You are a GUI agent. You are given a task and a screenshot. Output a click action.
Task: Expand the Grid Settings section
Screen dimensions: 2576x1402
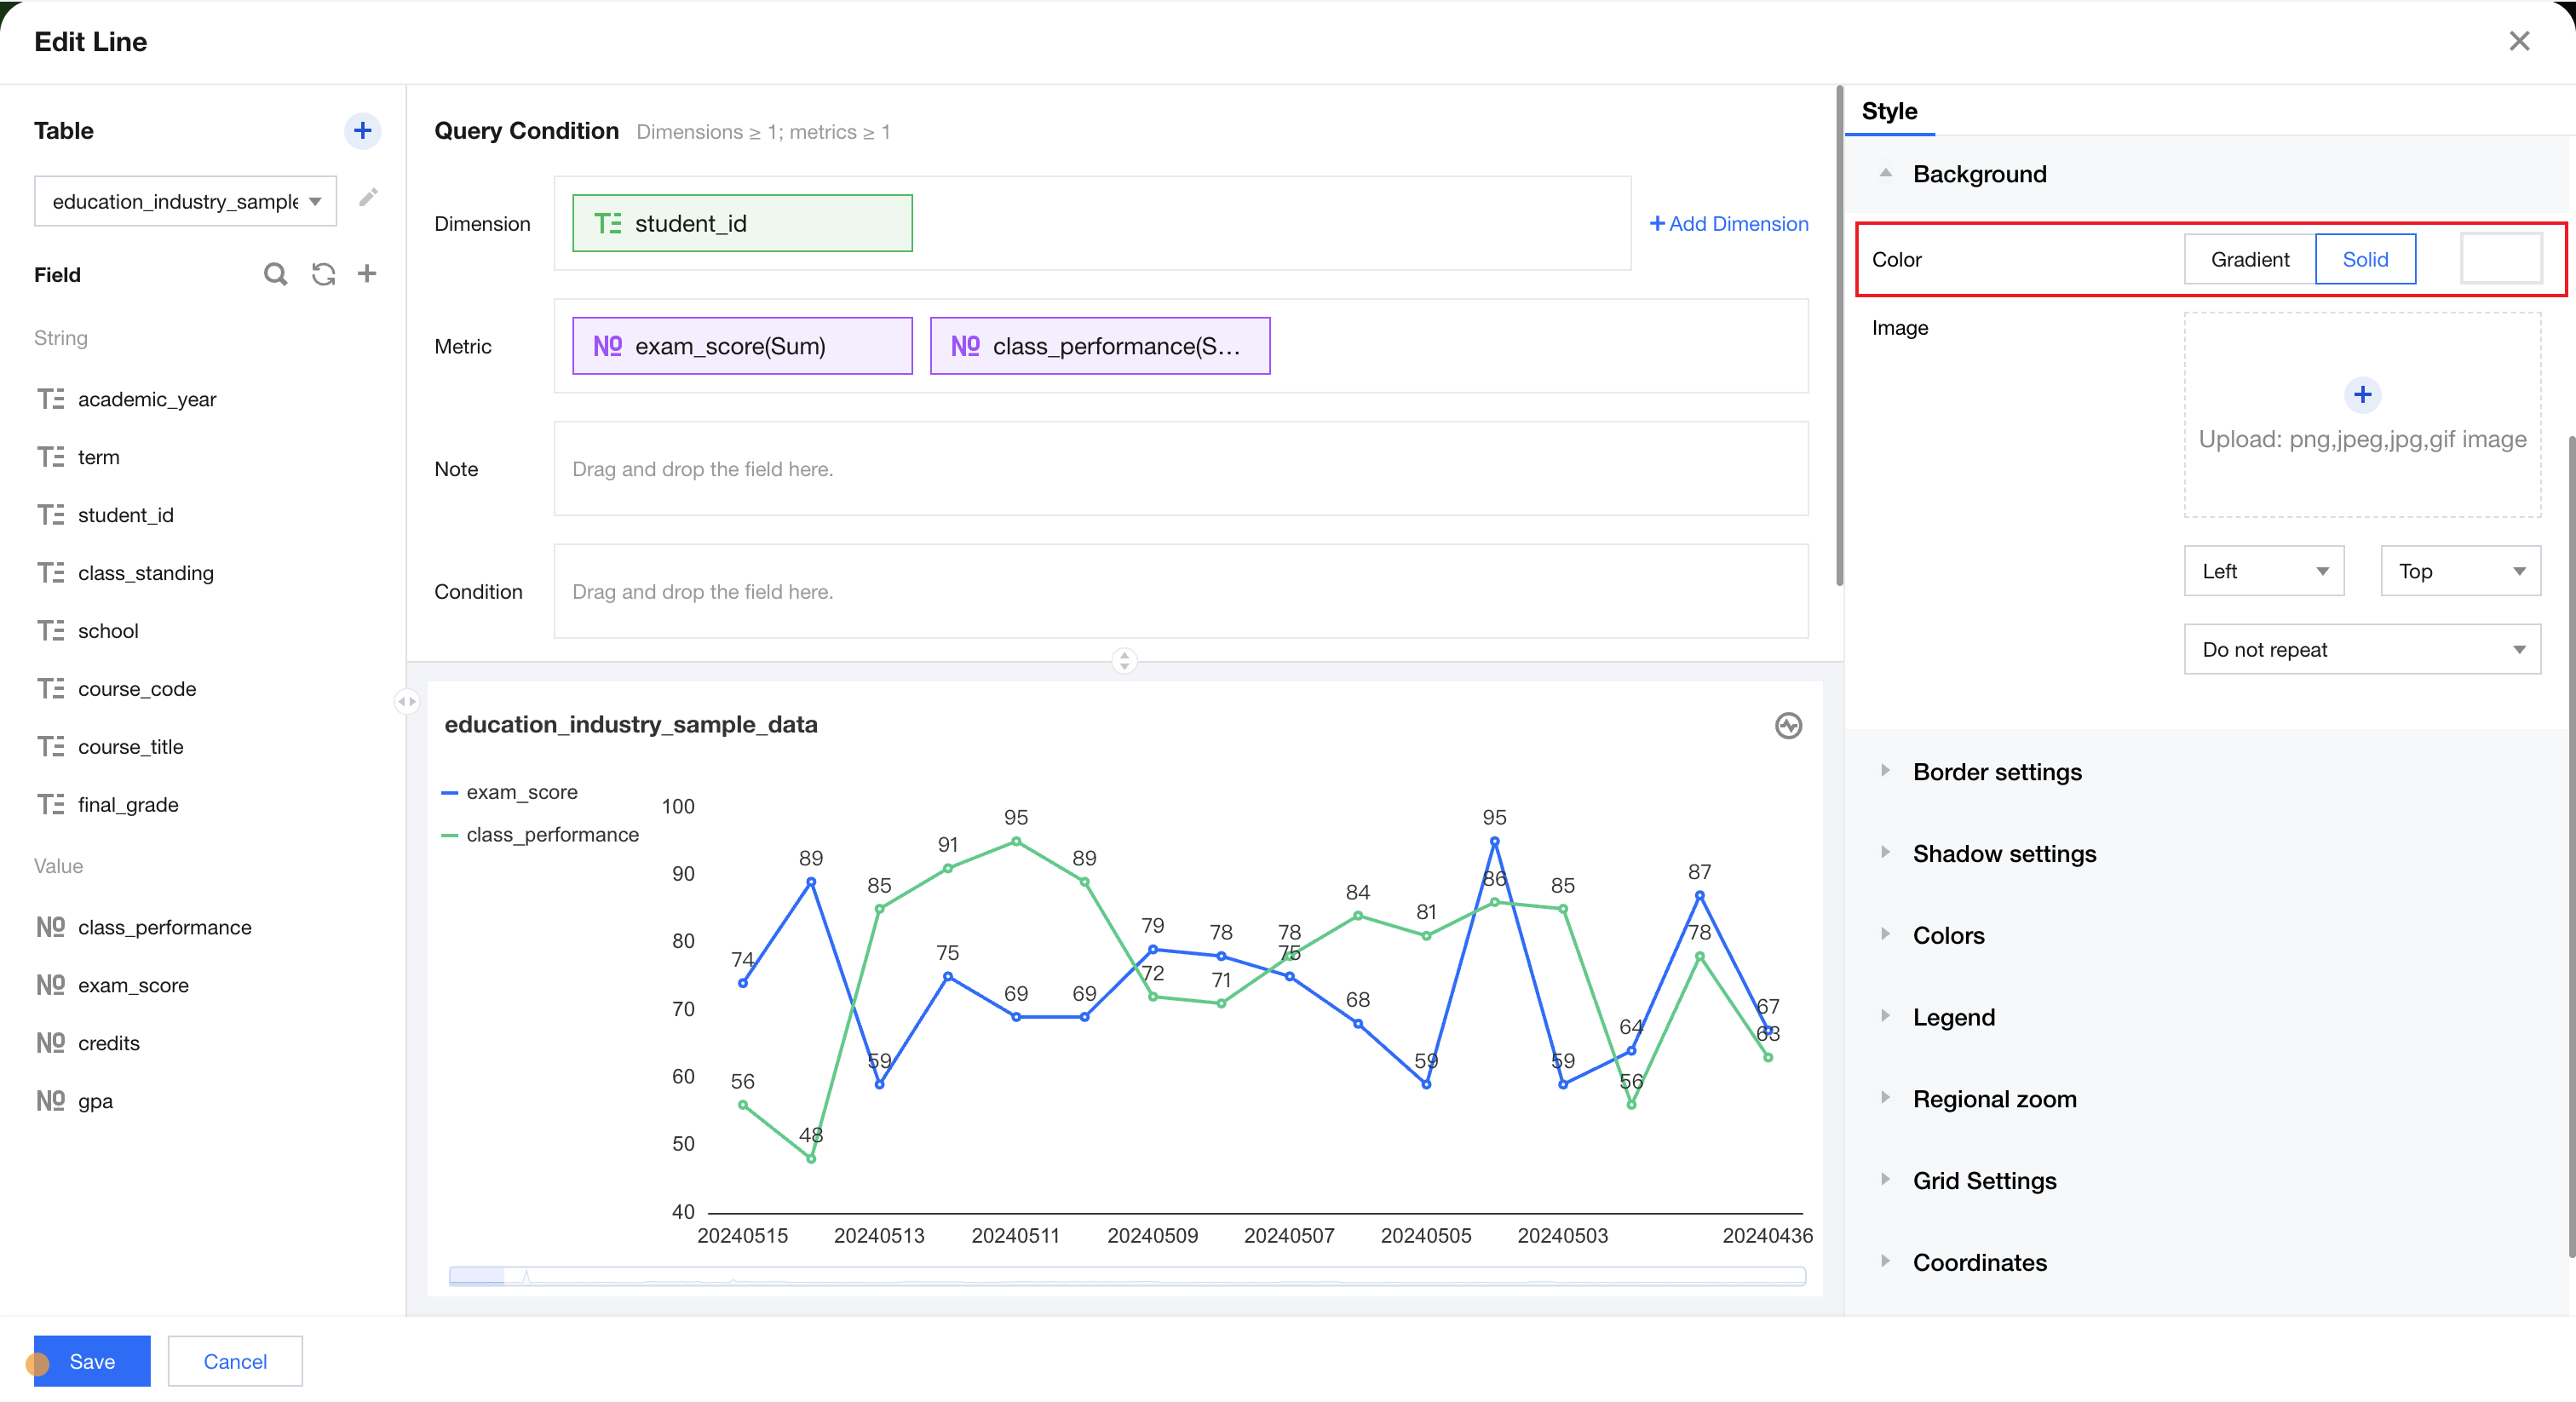click(1885, 1180)
